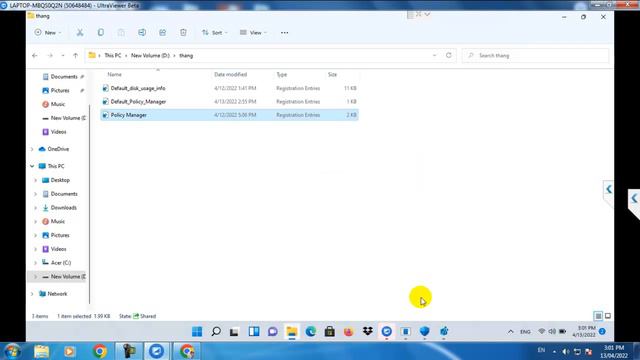Expand the Downloads node under This PC
This screenshot has width=640, height=360.
(36, 208)
